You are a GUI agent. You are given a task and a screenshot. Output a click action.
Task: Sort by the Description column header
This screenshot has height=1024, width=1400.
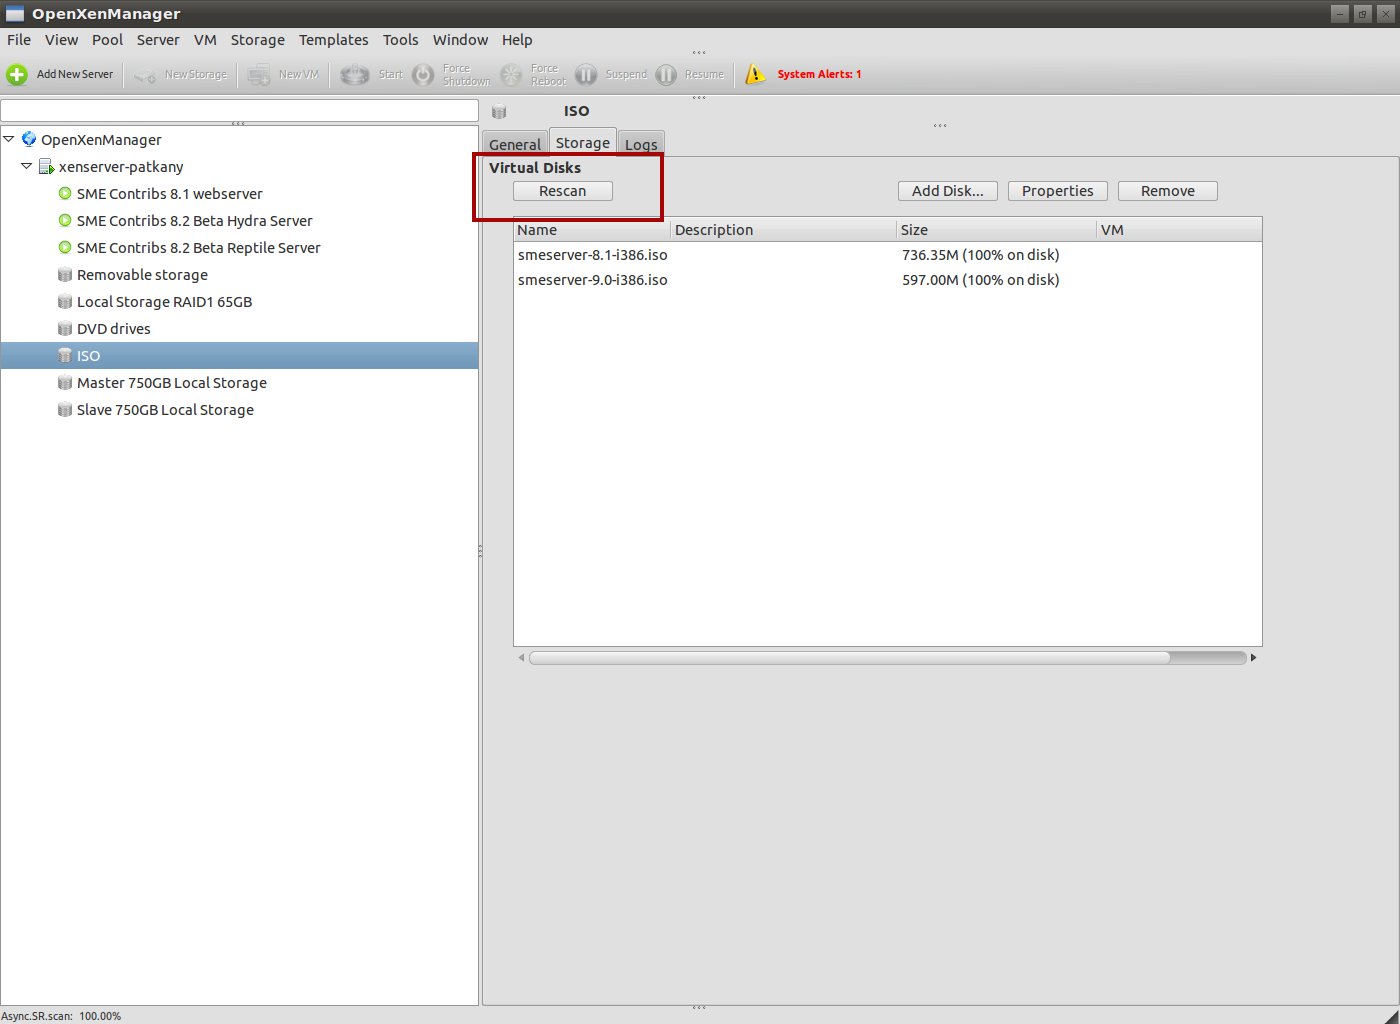(783, 230)
